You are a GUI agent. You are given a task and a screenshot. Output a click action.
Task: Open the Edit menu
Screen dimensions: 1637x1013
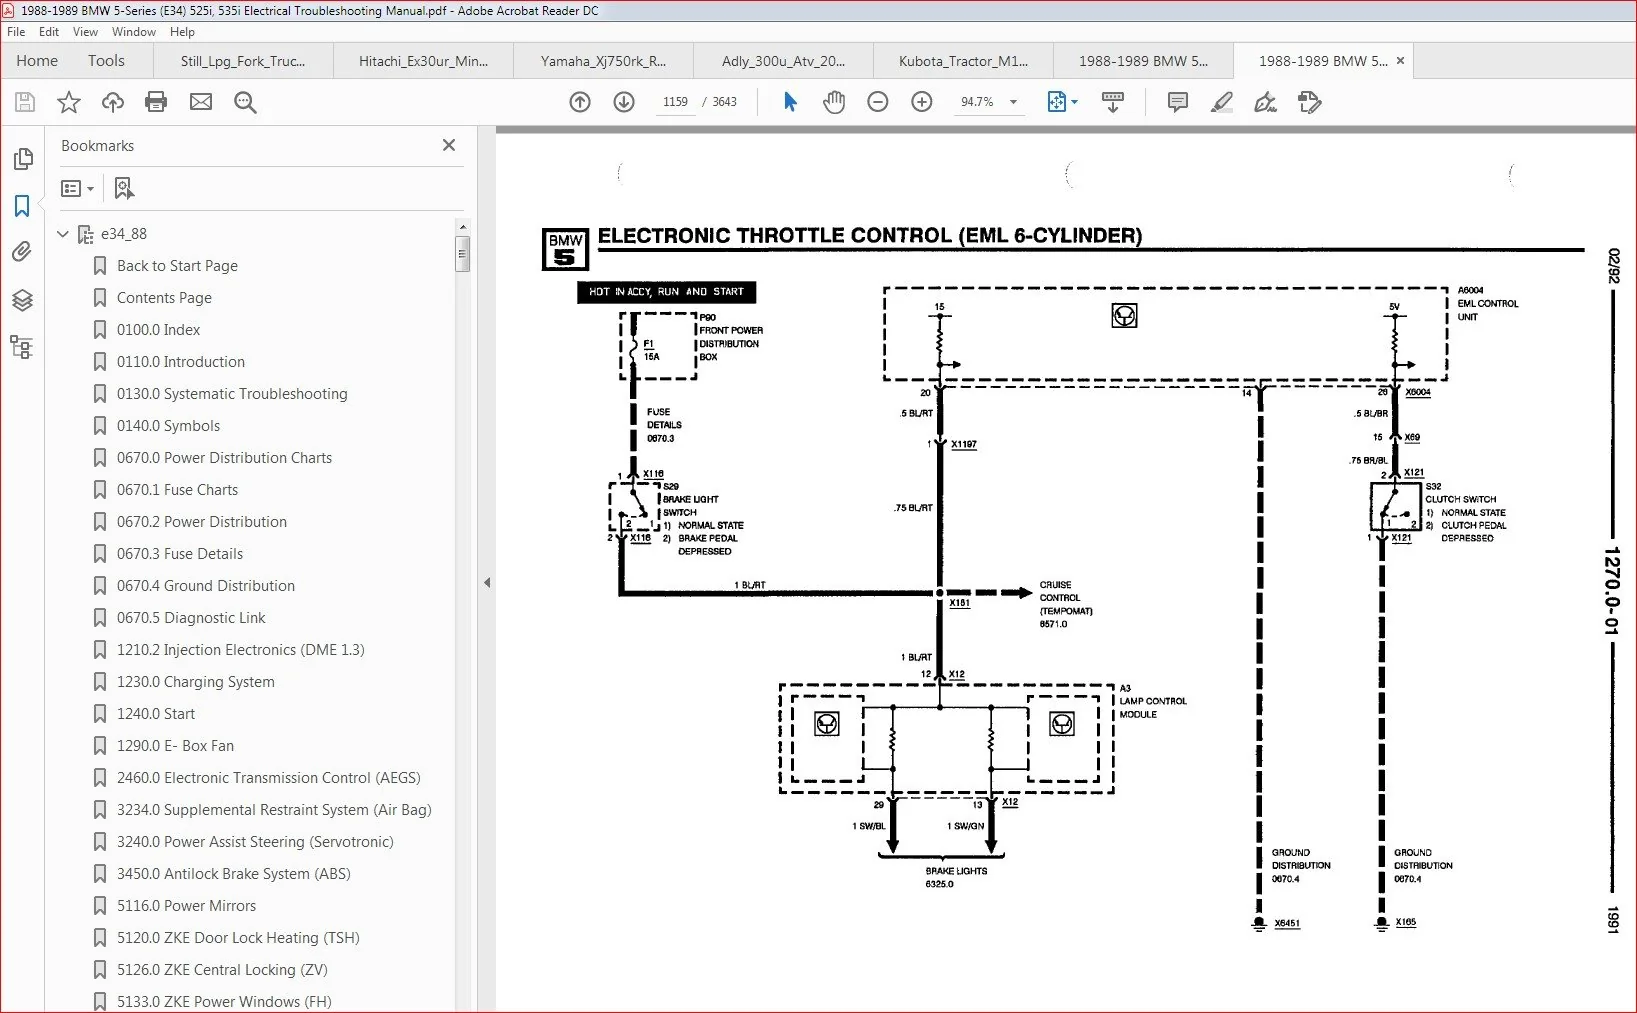(x=49, y=32)
